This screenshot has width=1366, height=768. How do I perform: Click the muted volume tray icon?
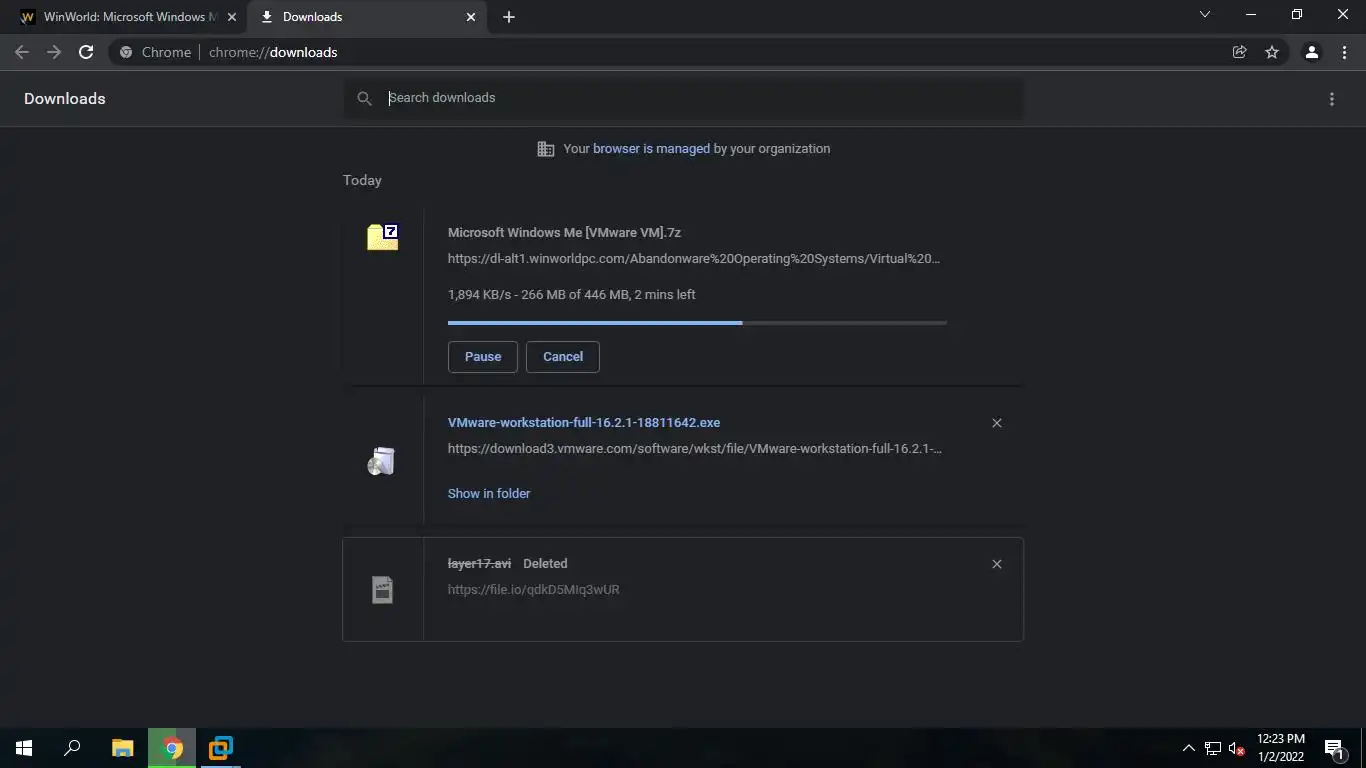pos(1237,748)
